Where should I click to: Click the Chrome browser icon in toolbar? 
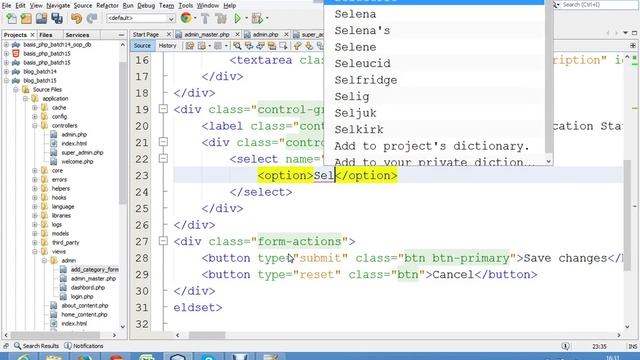(x=186, y=18)
